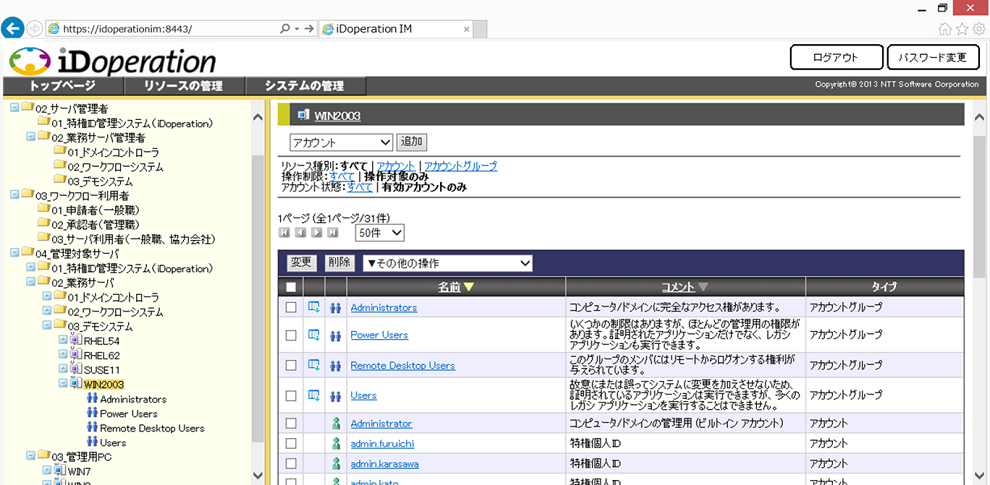Collapse the 02_サーバ管理者 tree node
This screenshot has width=990, height=485.
coord(15,109)
